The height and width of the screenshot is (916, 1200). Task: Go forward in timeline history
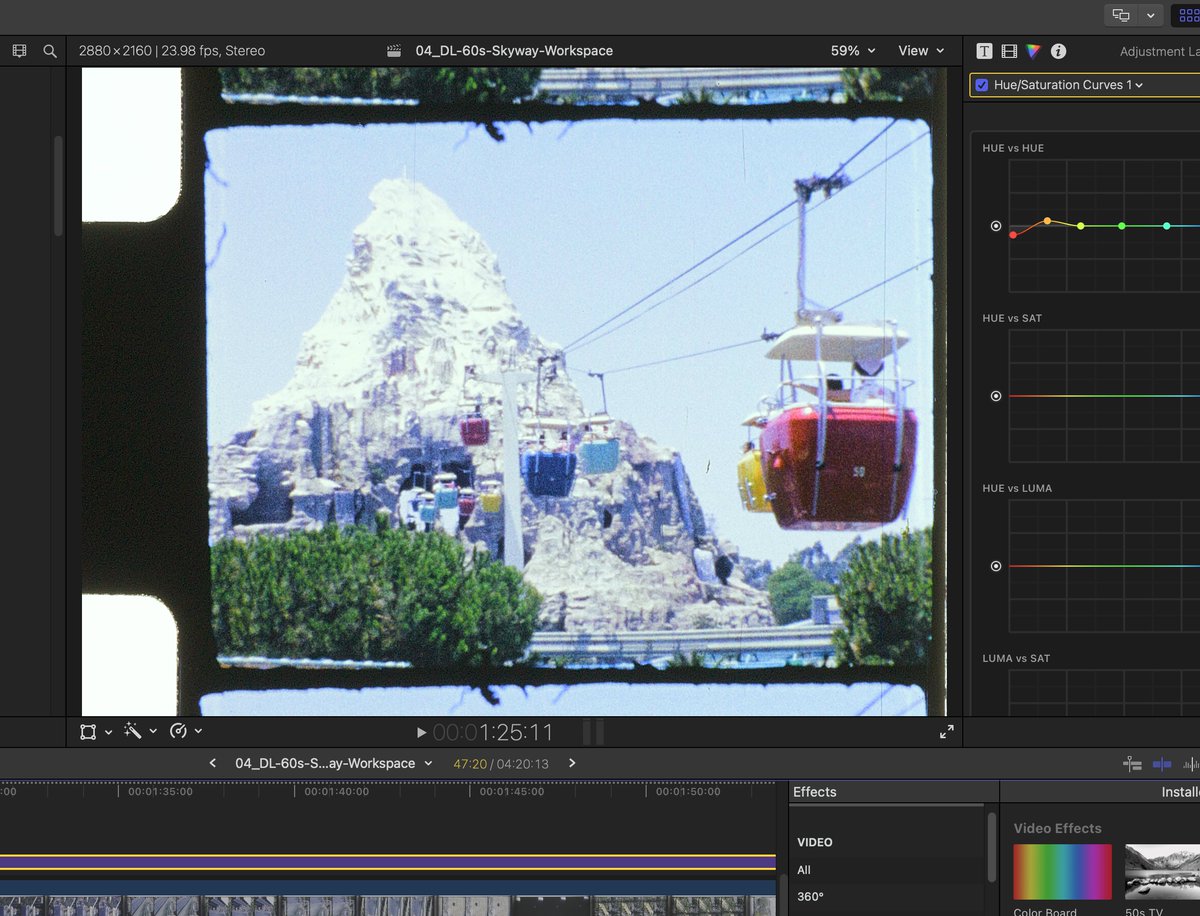(x=572, y=763)
